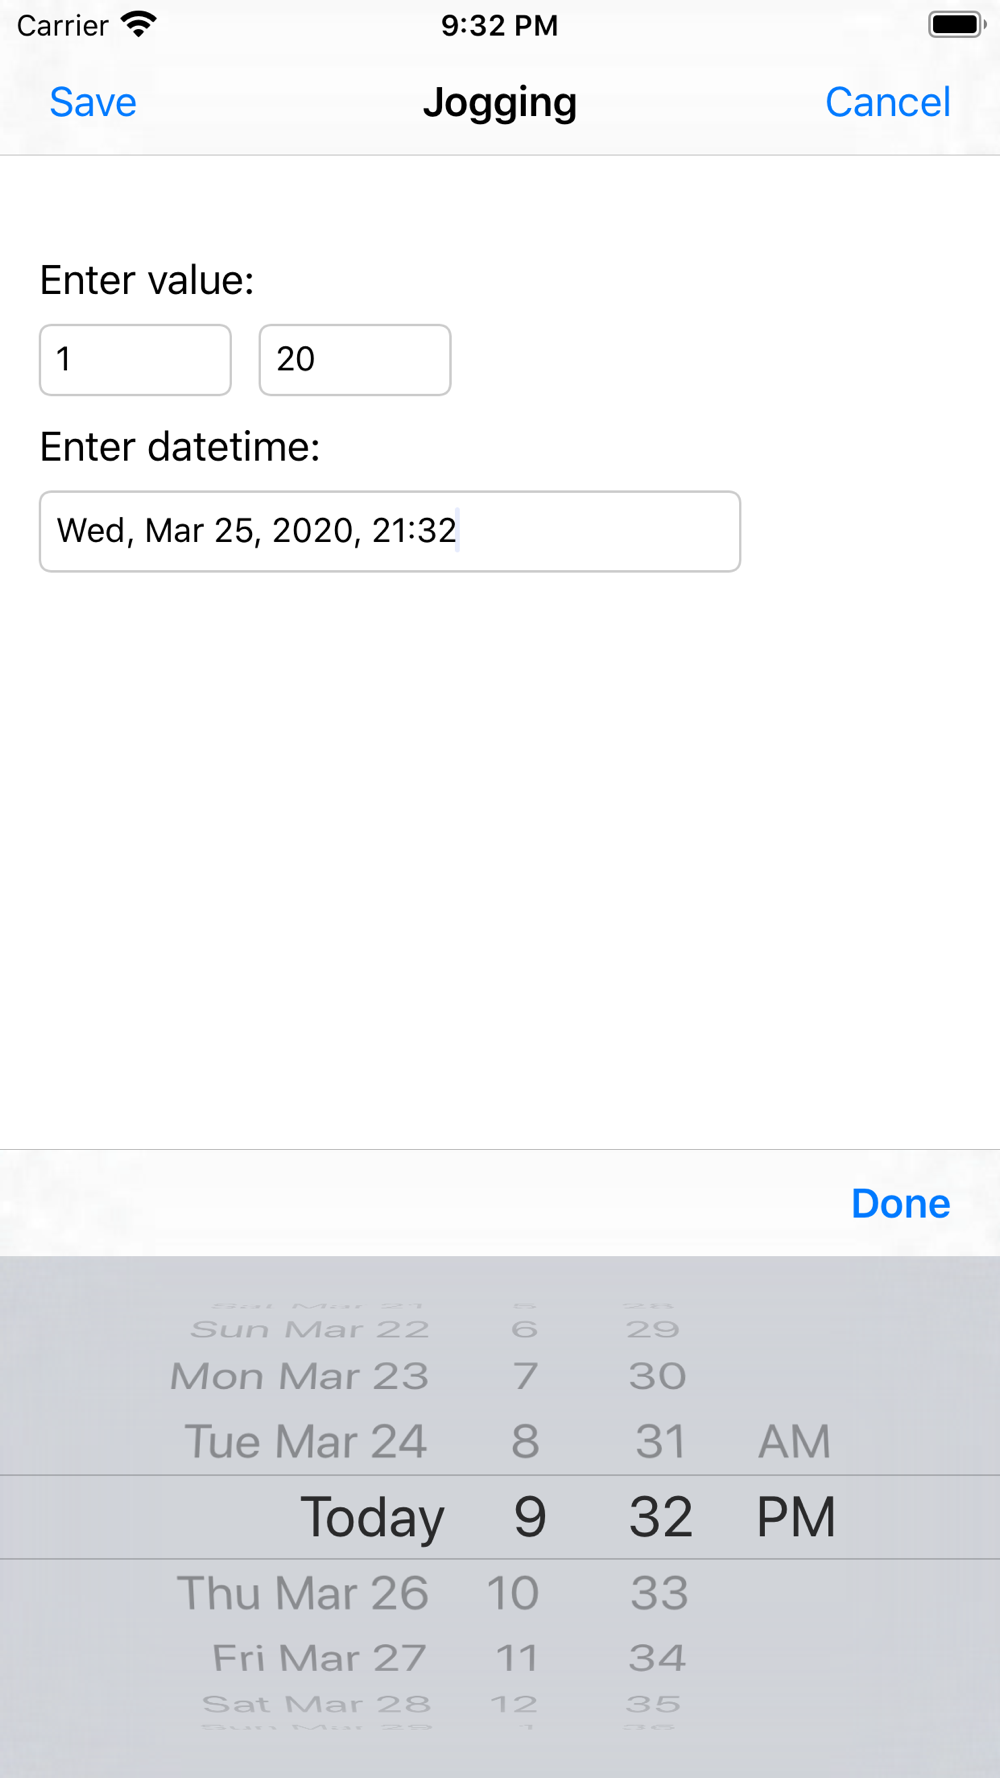Pick Mon Mar 23 in date wheel
1000x1778 pixels.
[299, 1376]
